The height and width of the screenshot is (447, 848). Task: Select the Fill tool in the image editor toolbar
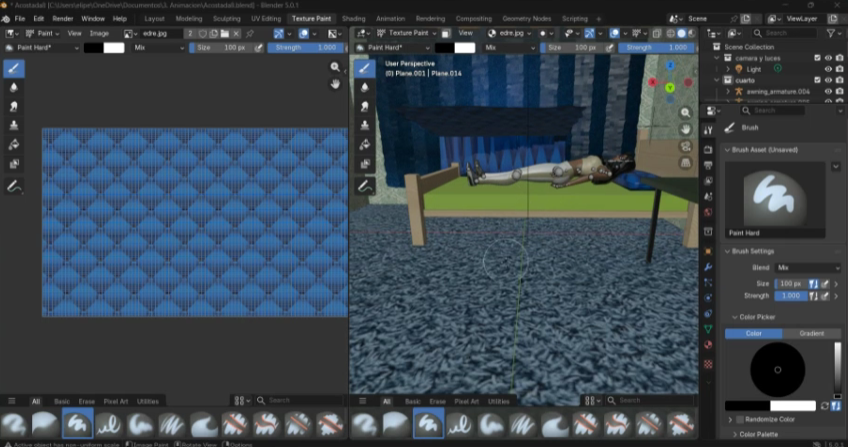(14, 145)
